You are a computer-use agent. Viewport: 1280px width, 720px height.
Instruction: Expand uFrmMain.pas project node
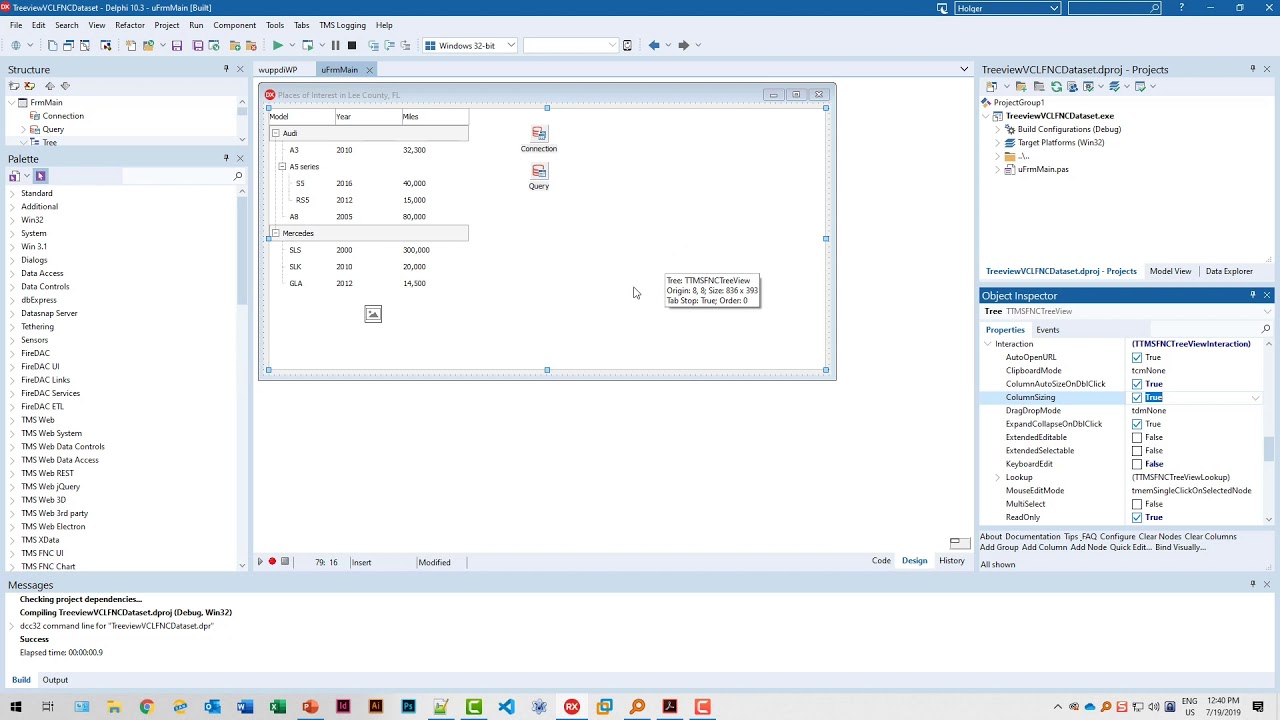tap(997, 169)
